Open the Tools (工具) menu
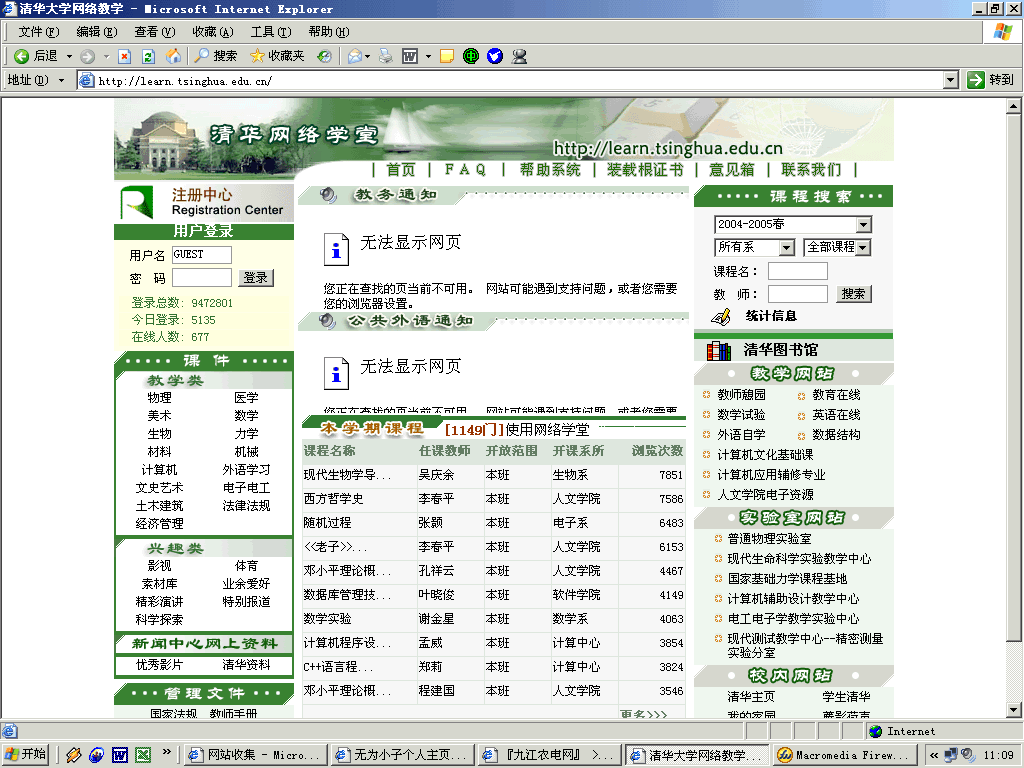The width and height of the screenshot is (1024, 768). tap(271, 31)
